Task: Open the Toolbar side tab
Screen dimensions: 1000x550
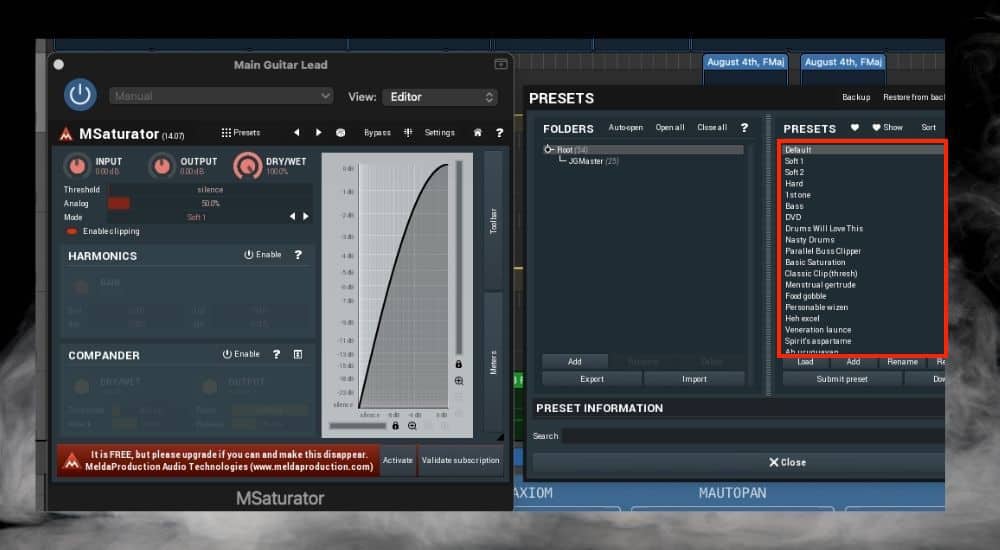Action: 493,221
